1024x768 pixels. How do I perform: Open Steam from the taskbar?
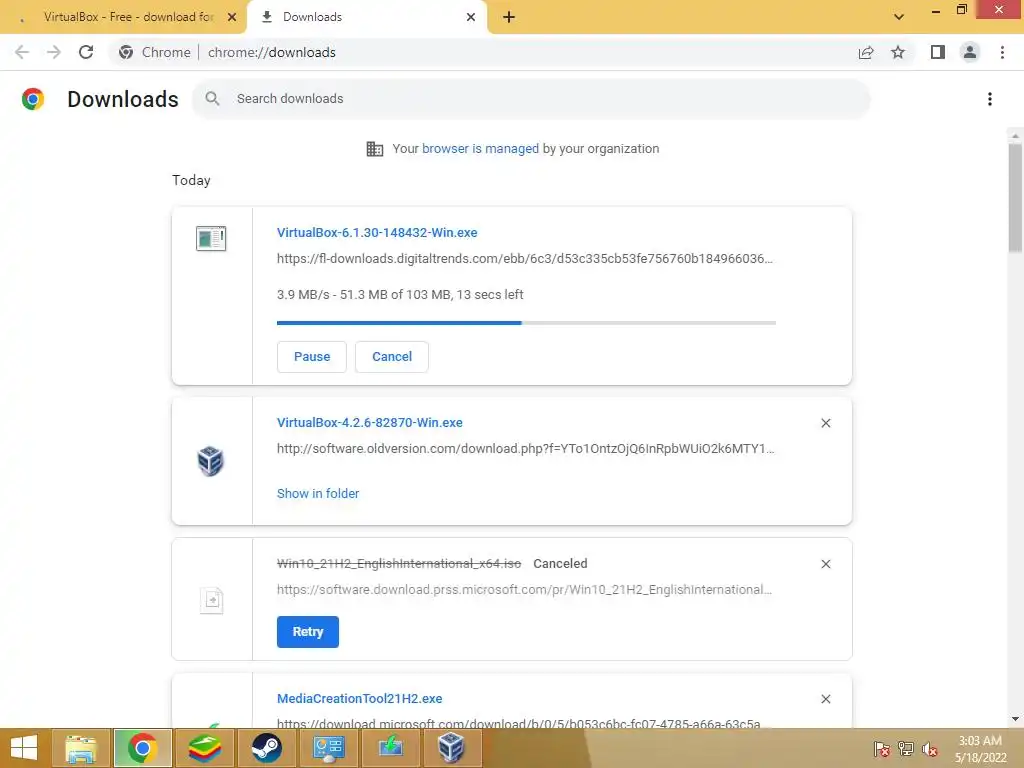266,748
